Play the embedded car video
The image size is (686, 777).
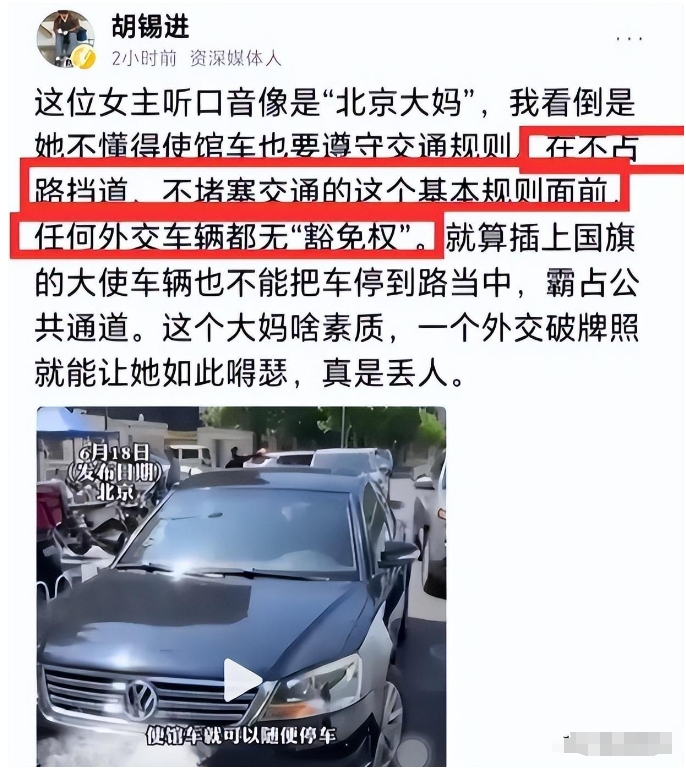coord(241,679)
